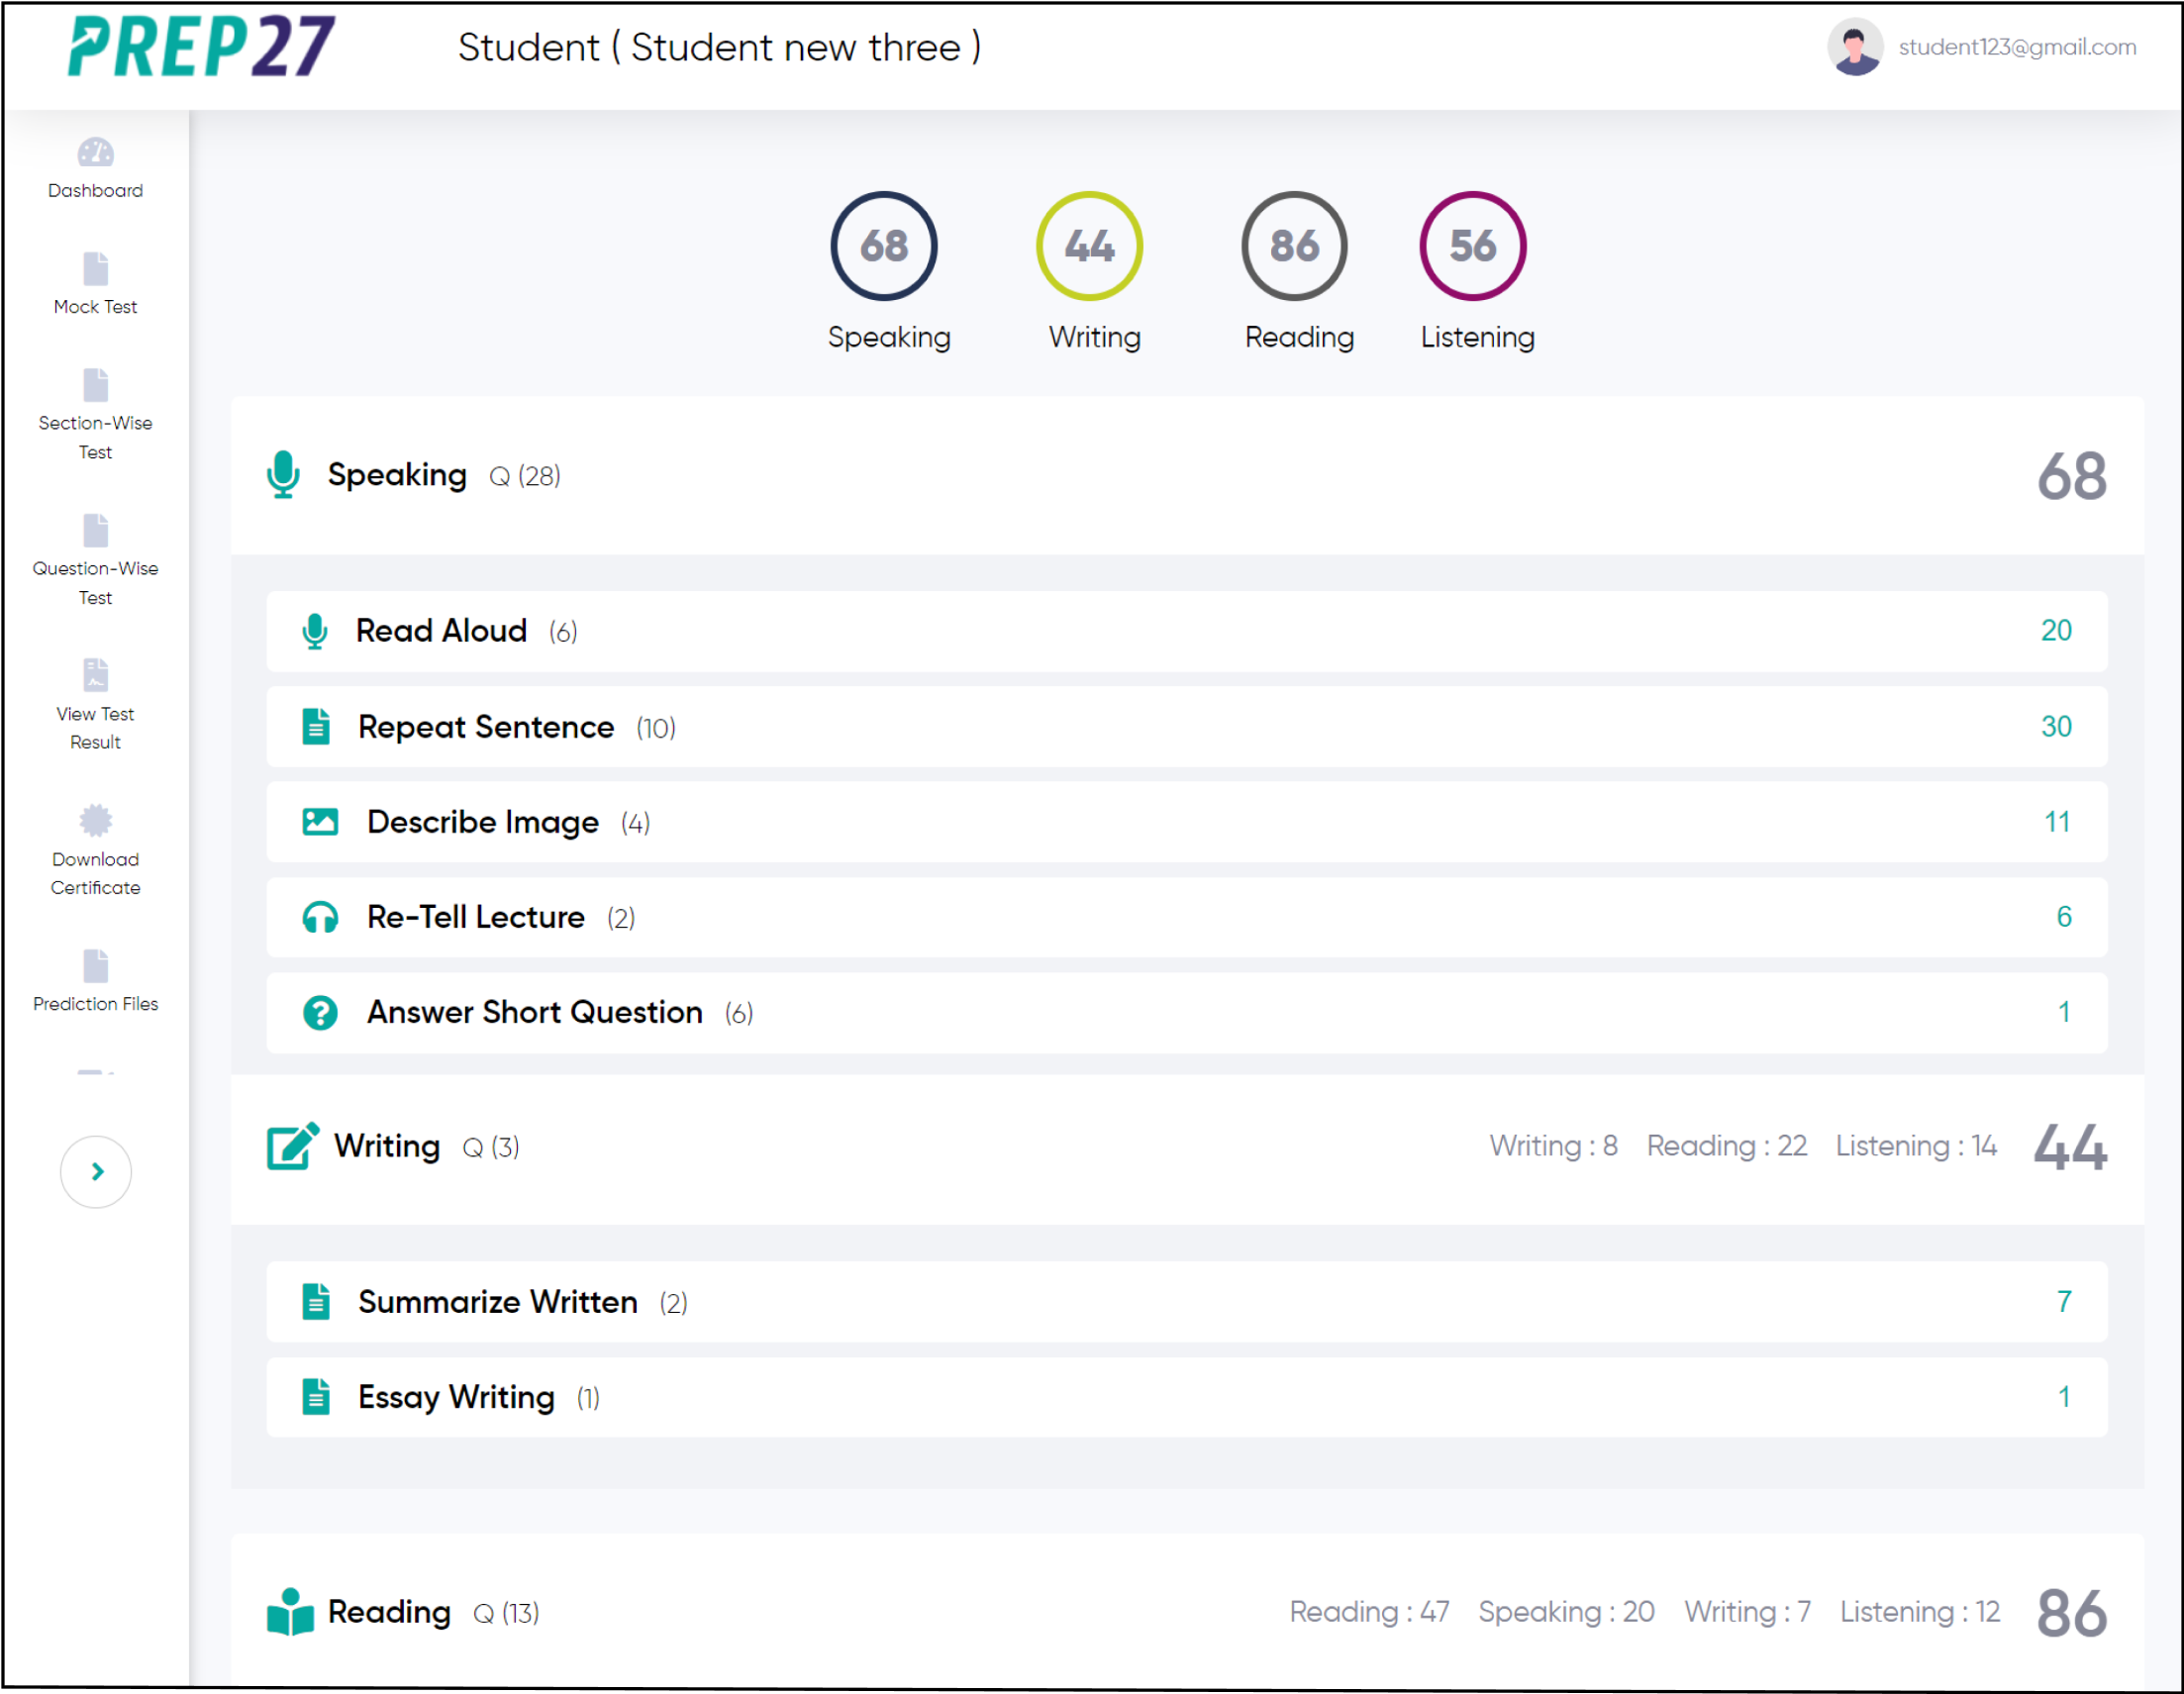Select the Section-Wise Test icon

[x=96, y=385]
